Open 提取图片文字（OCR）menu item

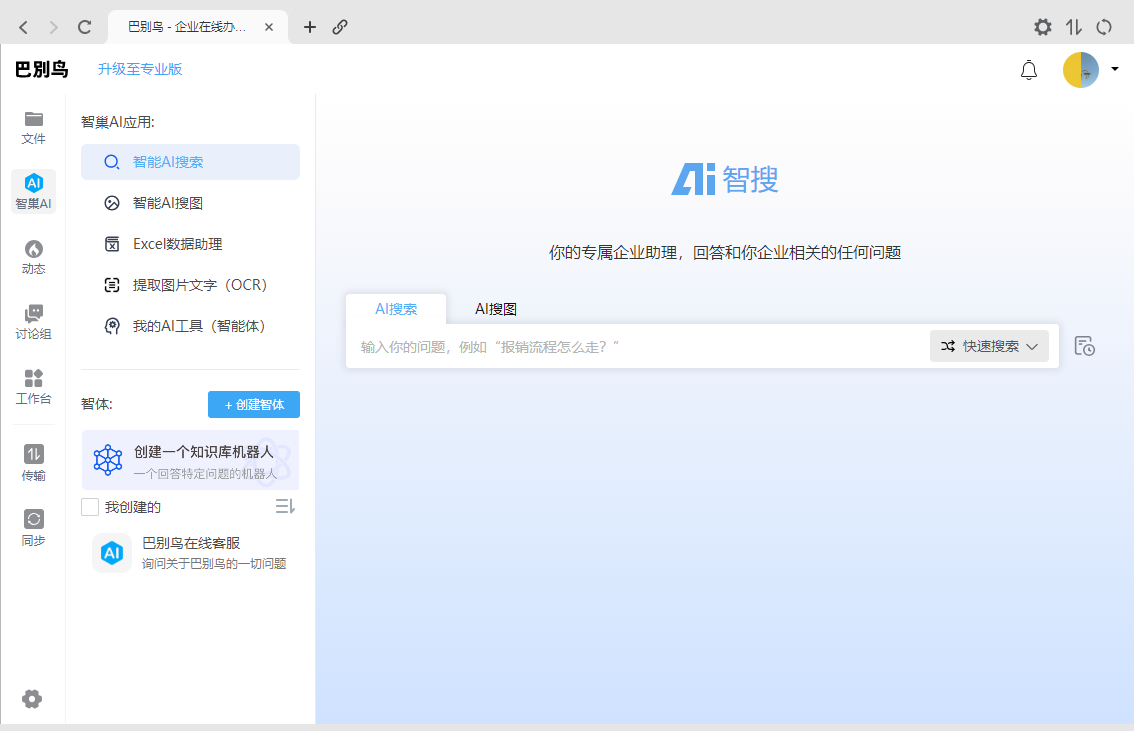(x=190, y=285)
